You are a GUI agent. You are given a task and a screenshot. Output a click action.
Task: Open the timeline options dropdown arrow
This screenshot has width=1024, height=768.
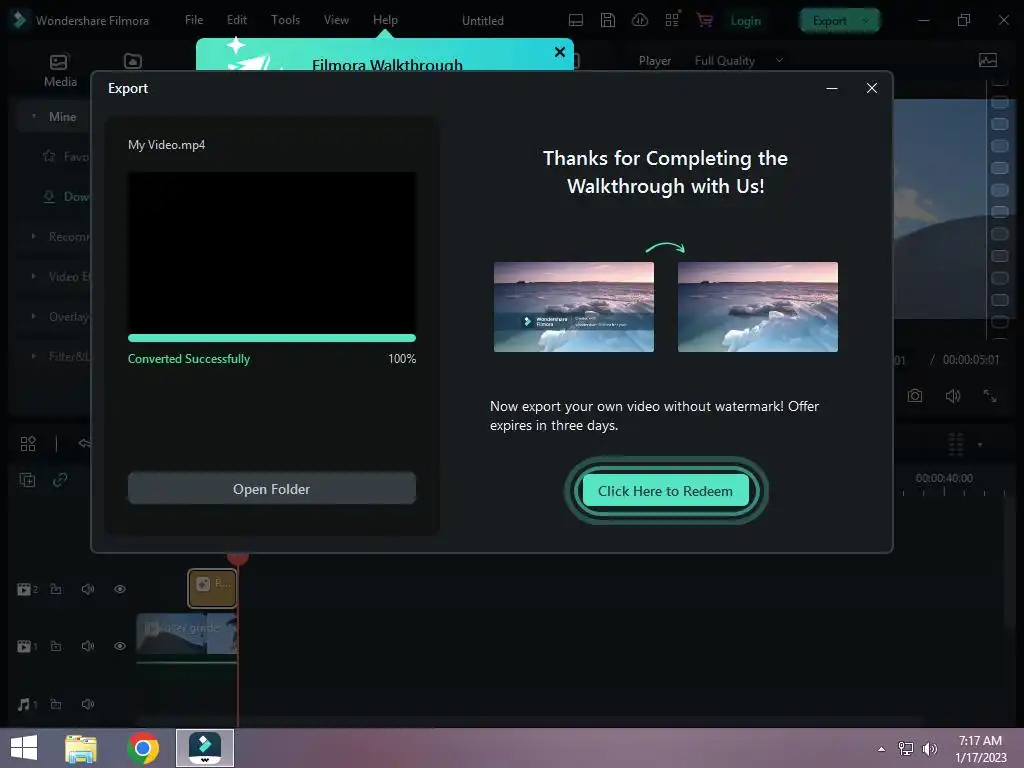(980, 445)
